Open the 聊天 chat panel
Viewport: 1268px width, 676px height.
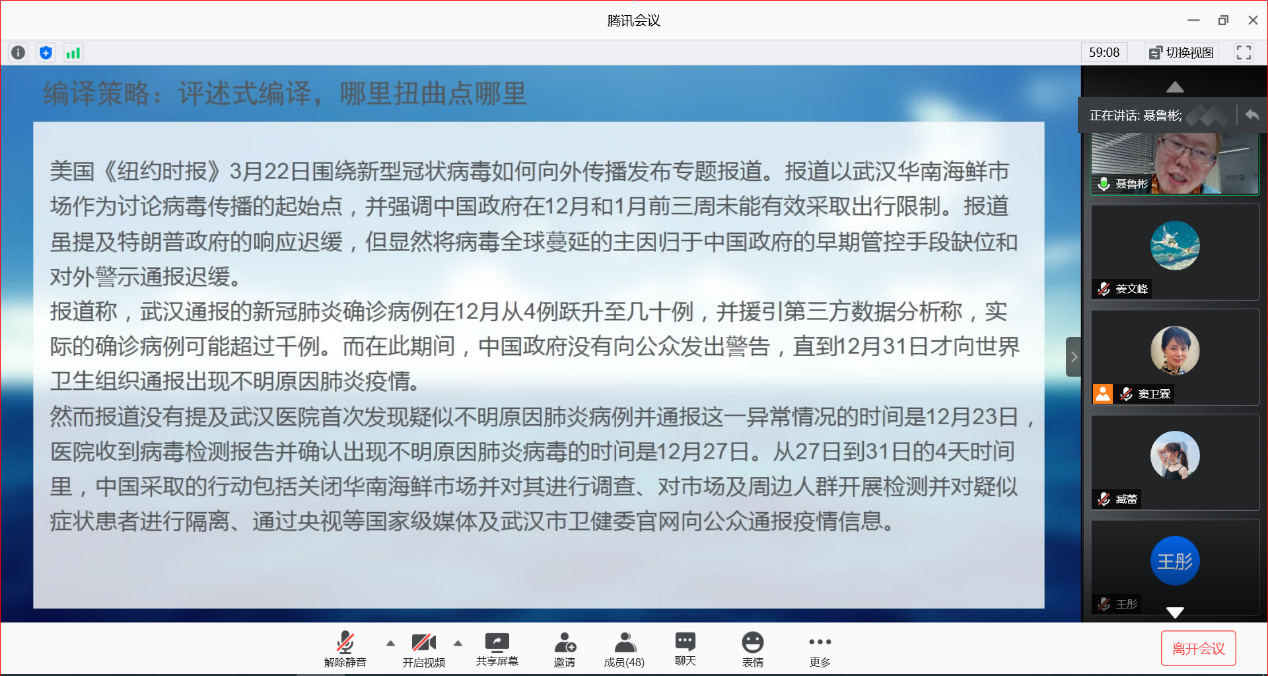(685, 648)
